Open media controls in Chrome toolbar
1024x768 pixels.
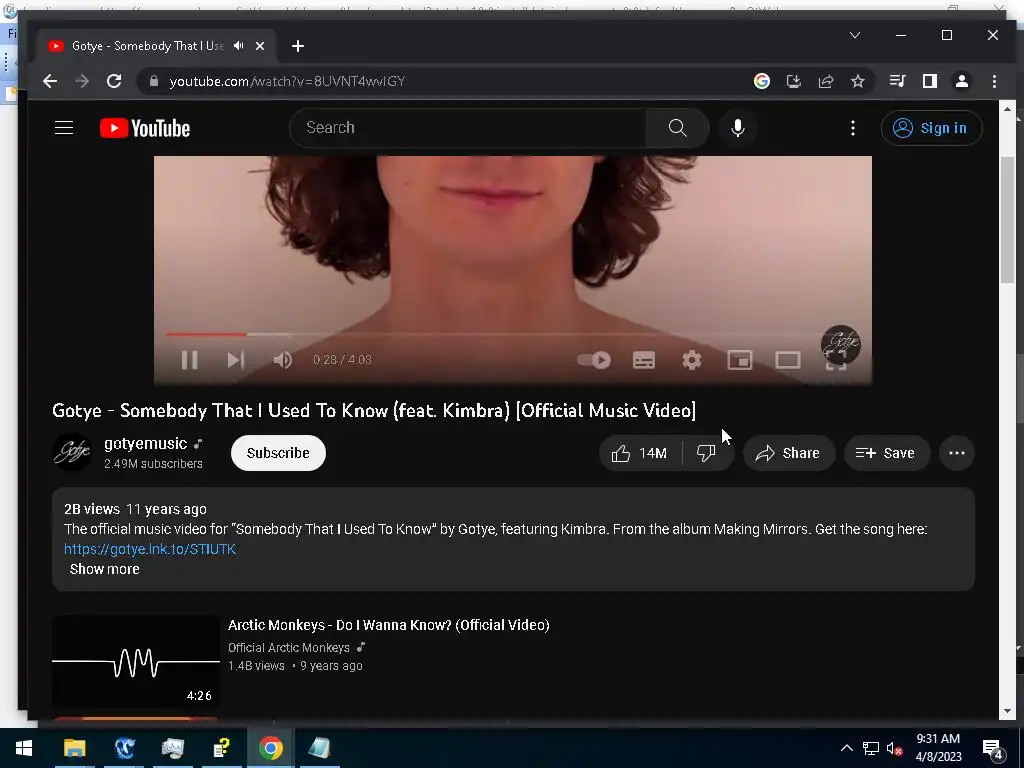coord(897,81)
